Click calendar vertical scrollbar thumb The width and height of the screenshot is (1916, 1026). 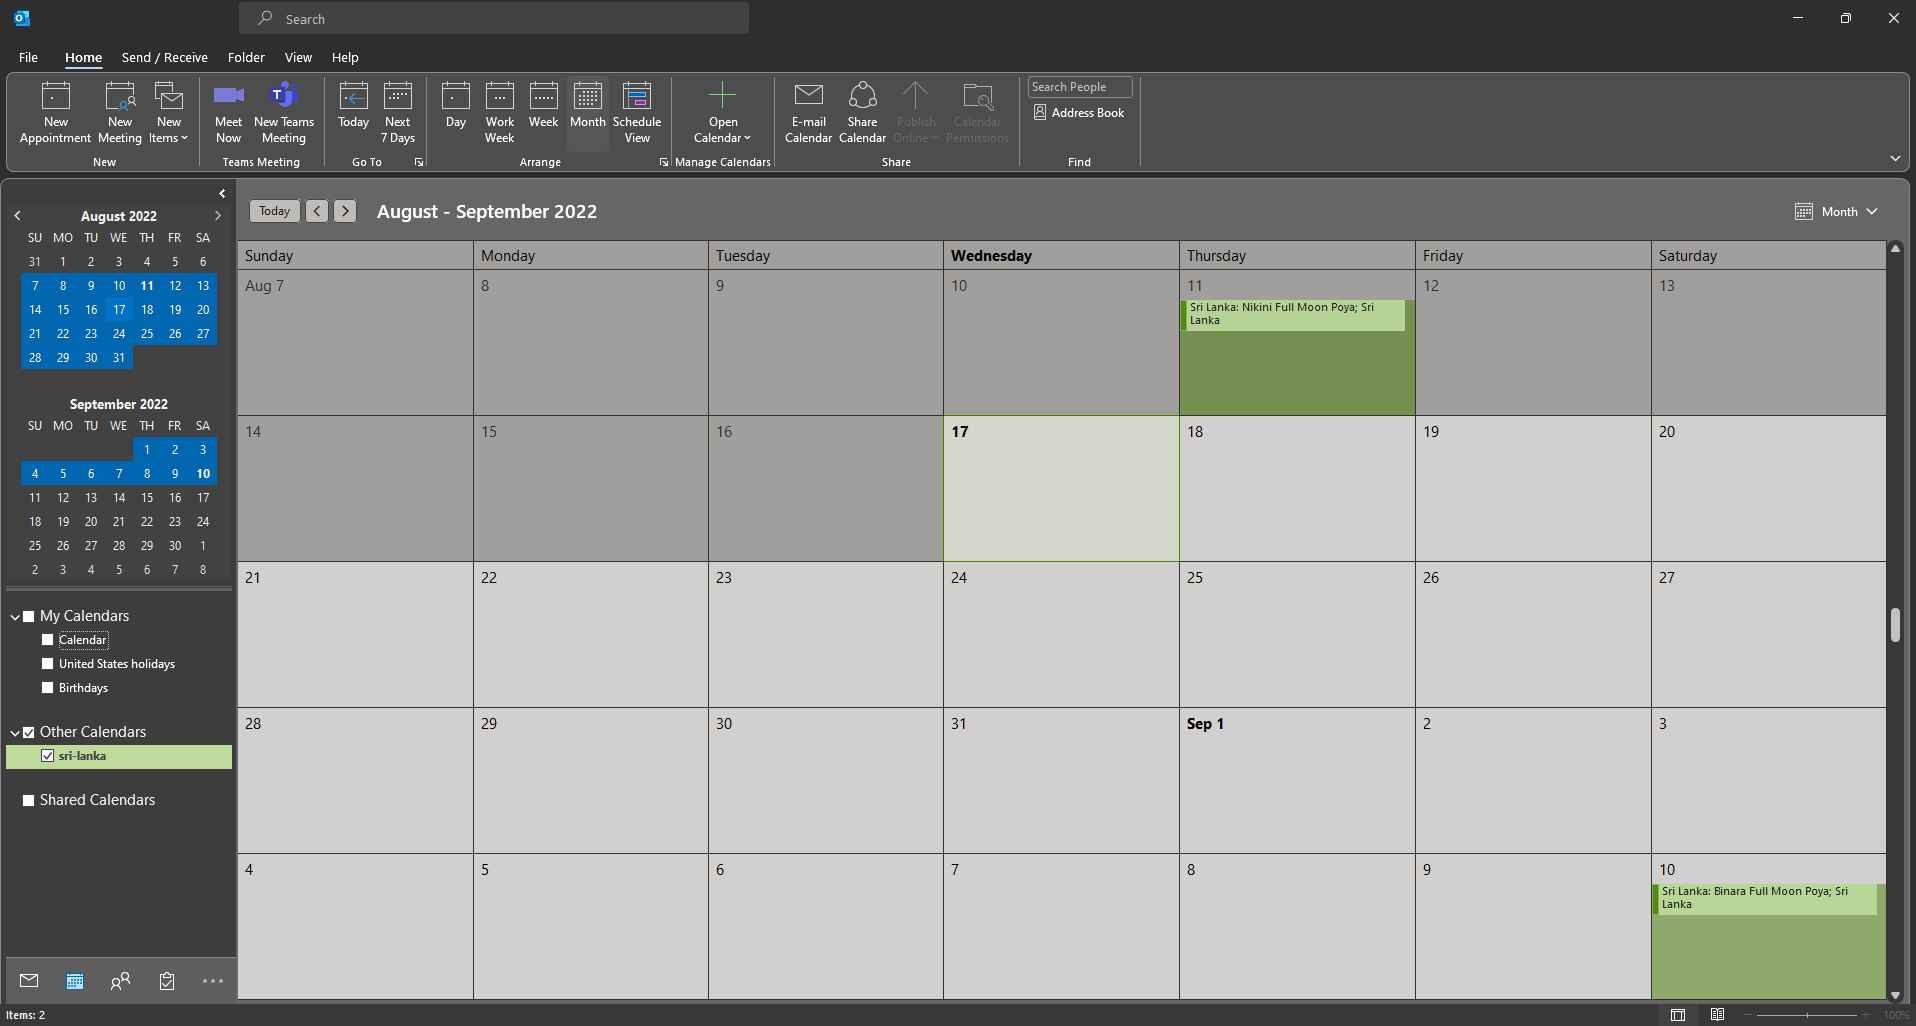(x=1895, y=626)
